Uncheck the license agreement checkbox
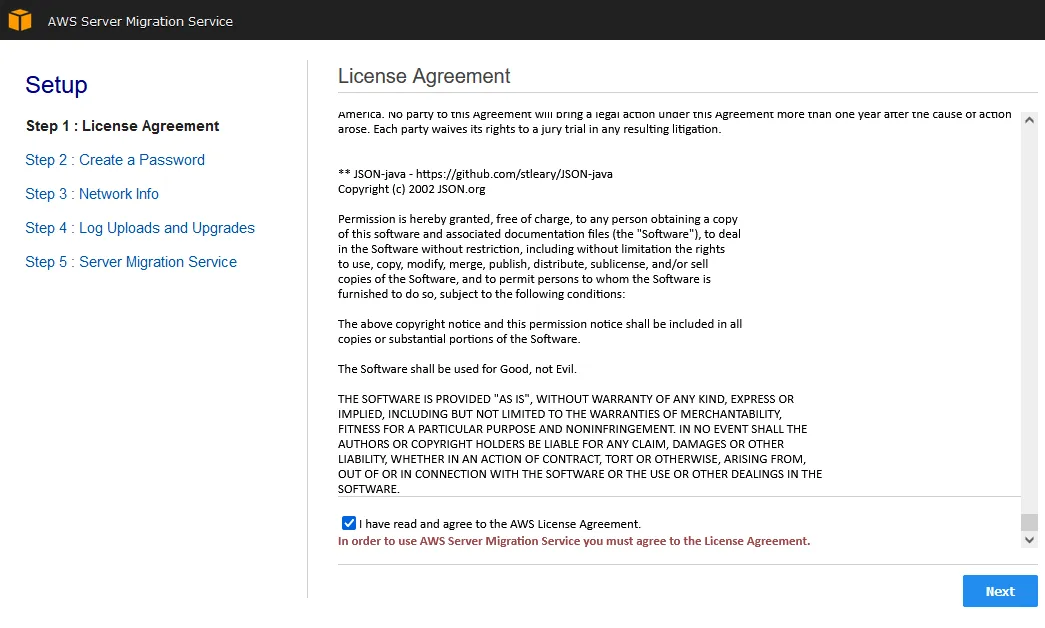This screenshot has width=1045, height=628. coord(349,523)
